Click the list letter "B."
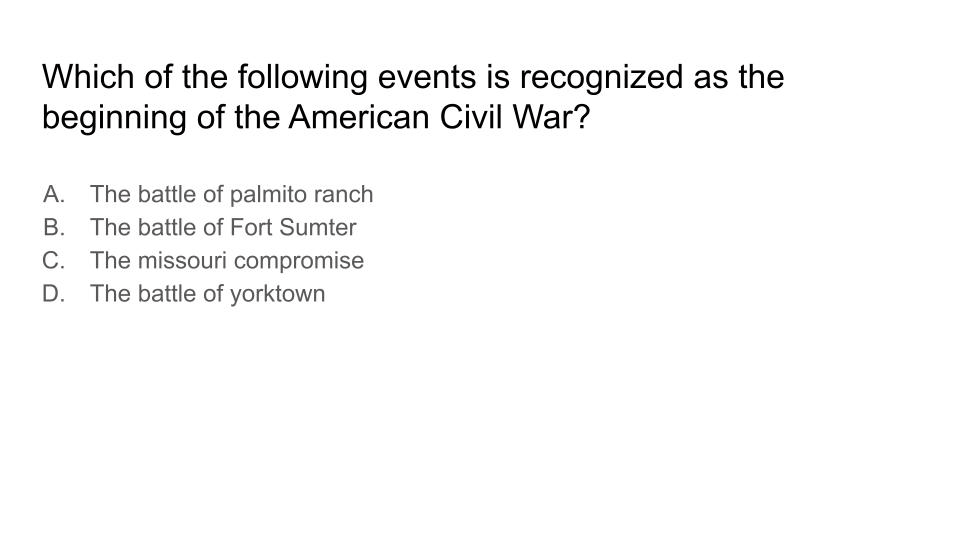 (x=54, y=228)
